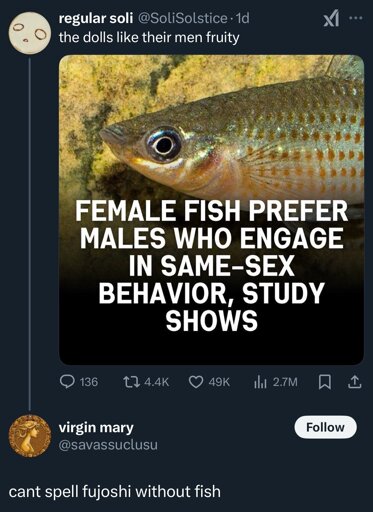Follow the virgin mary account
373x512 pixels.
point(325,427)
